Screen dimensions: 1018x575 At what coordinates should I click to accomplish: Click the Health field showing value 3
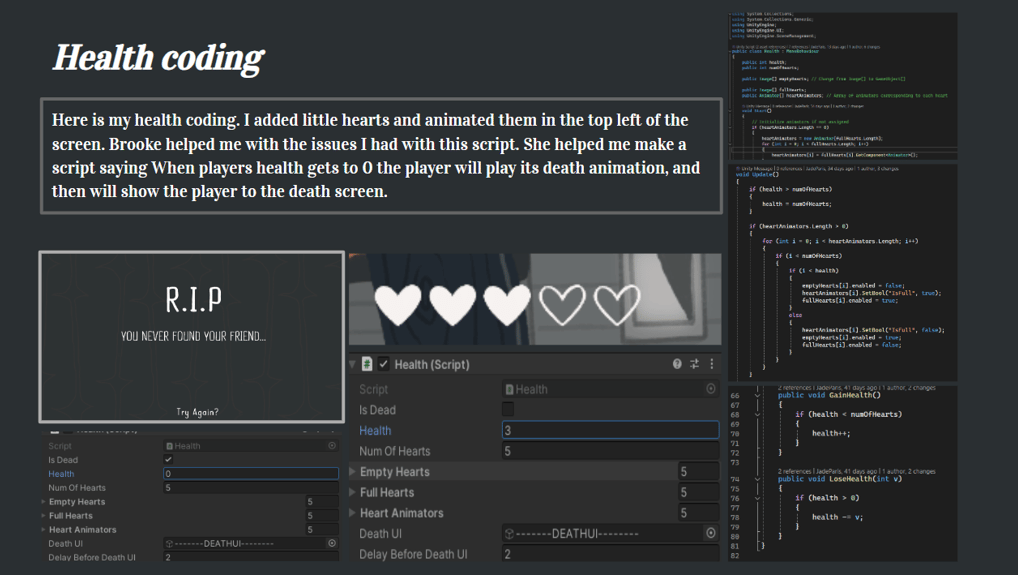(610, 430)
